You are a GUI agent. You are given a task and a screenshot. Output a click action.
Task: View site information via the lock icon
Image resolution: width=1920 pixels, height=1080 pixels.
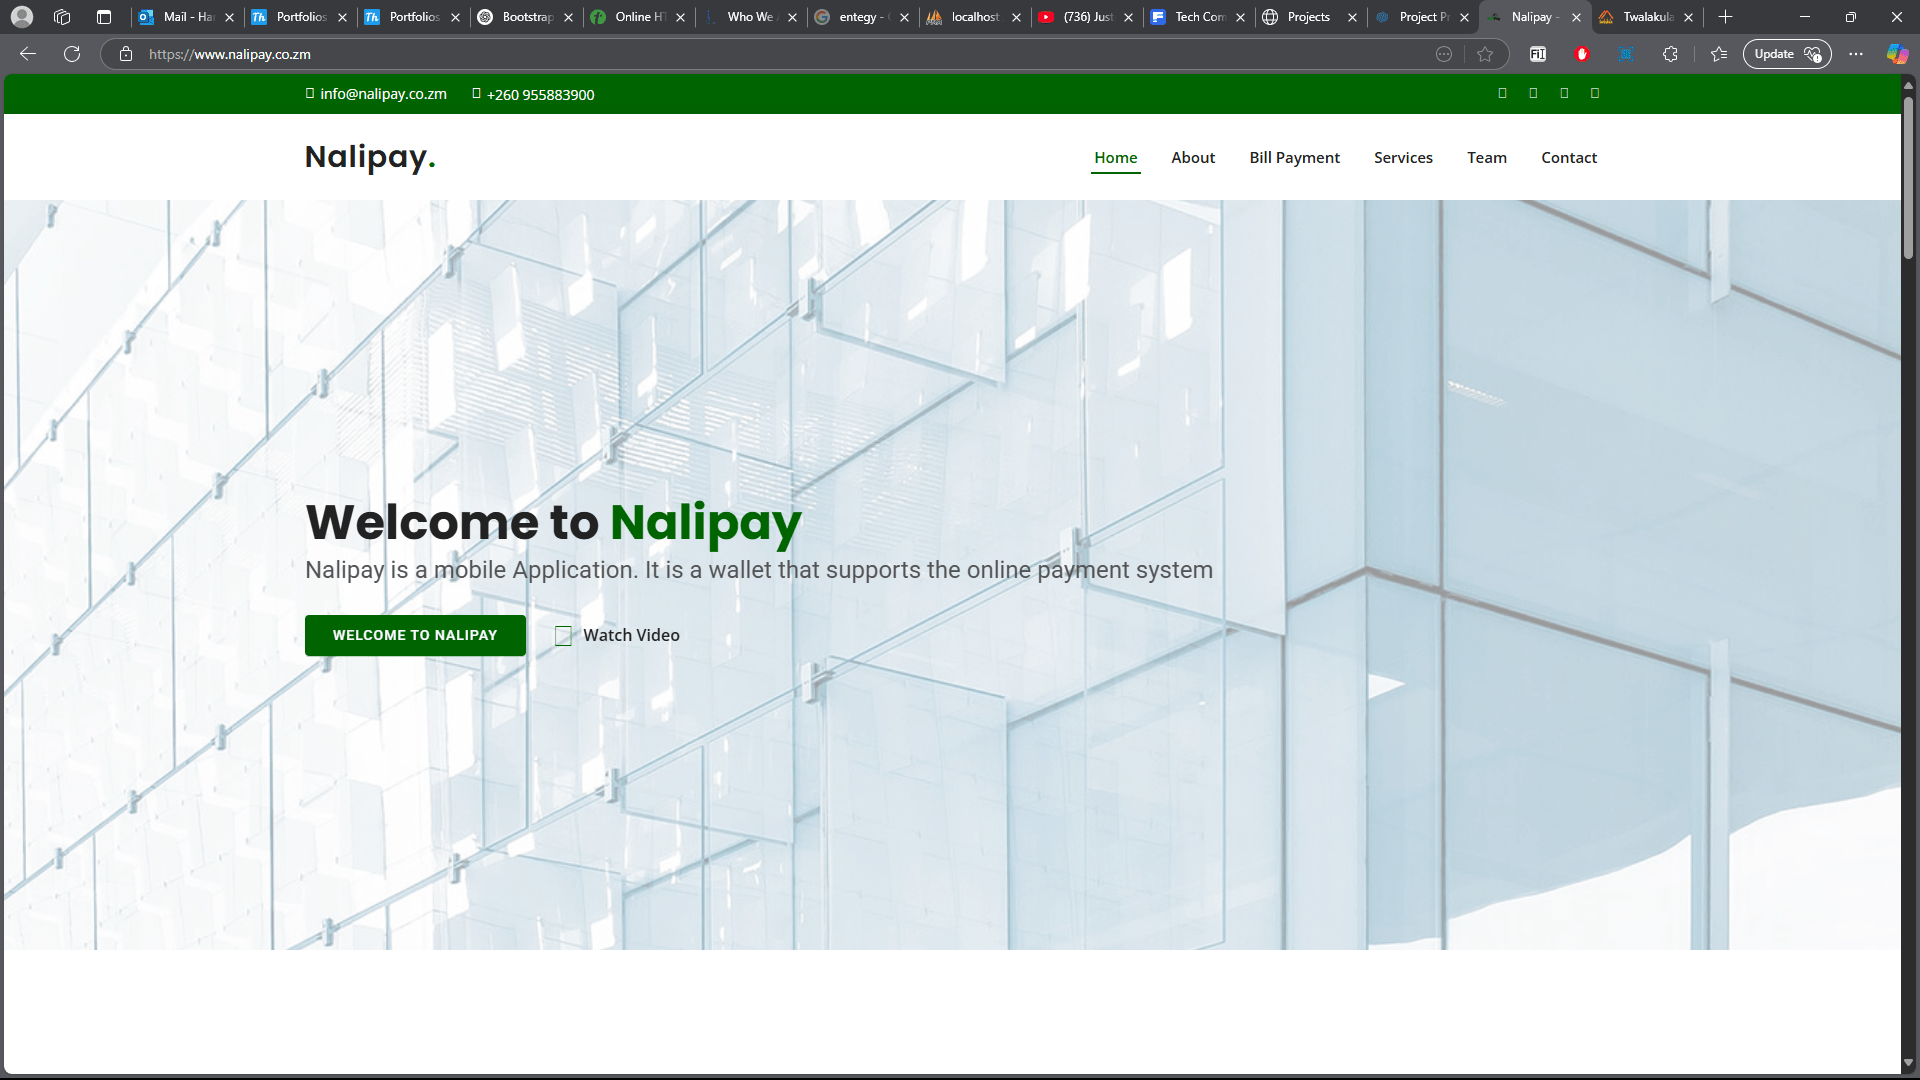[x=126, y=54]
